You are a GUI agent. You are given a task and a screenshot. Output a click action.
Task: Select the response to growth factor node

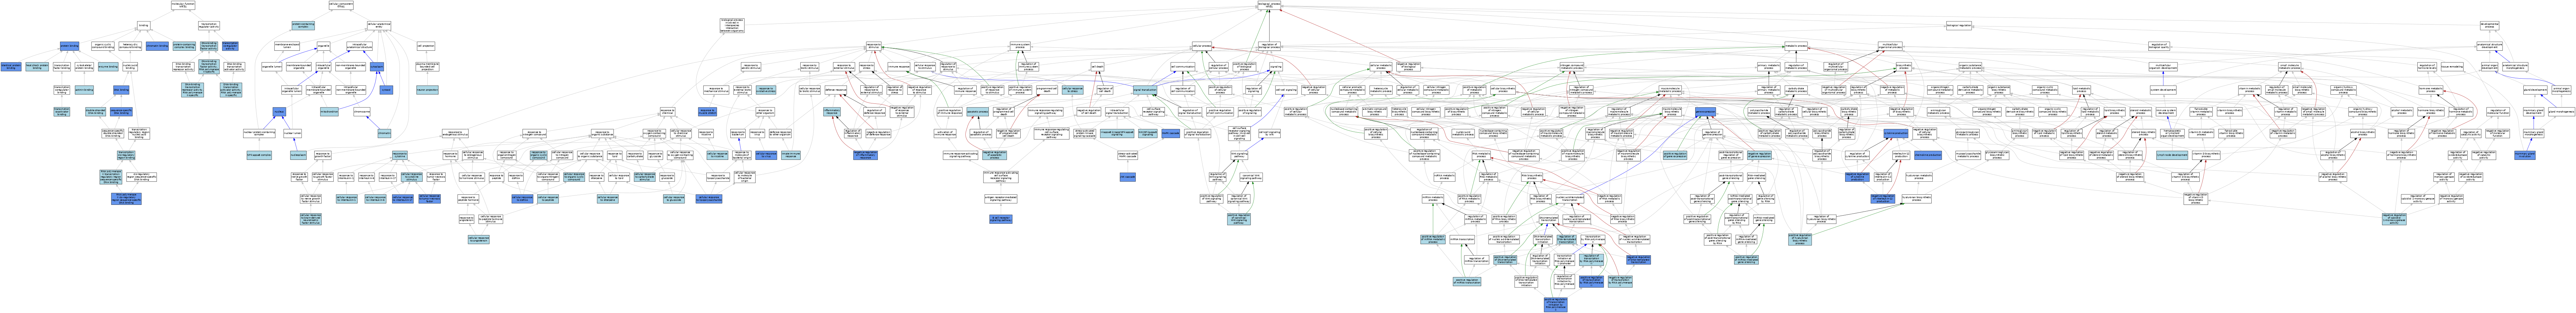pos(323,155)
